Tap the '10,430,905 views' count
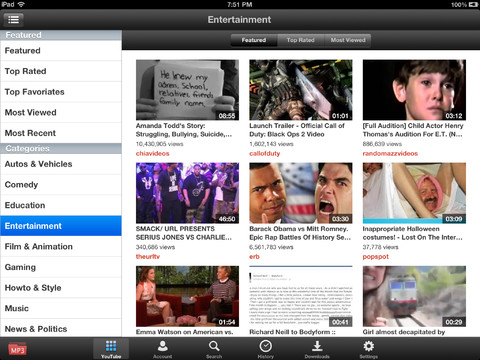This screenshot has height=360, width=480. 159,144
